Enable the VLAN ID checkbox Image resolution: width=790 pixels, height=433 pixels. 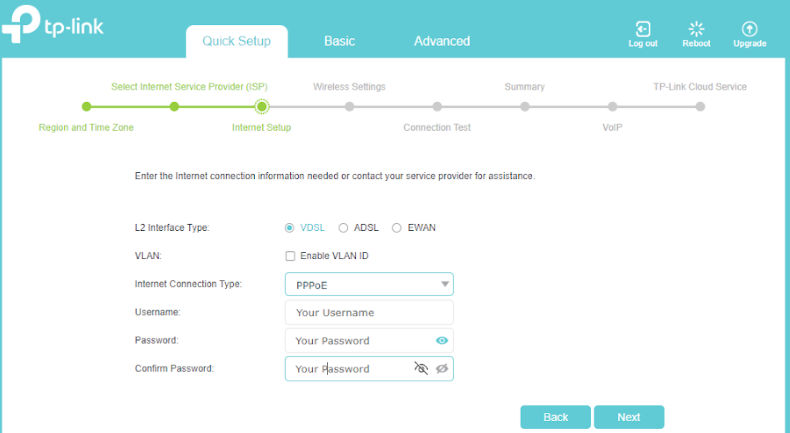(x=290, y=256)
